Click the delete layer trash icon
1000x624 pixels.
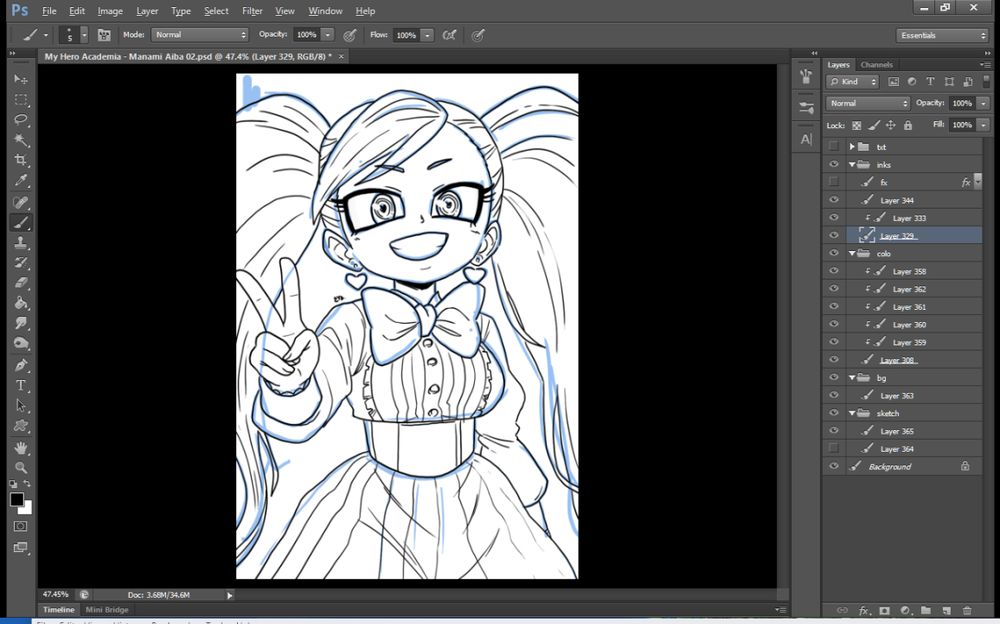967,611
